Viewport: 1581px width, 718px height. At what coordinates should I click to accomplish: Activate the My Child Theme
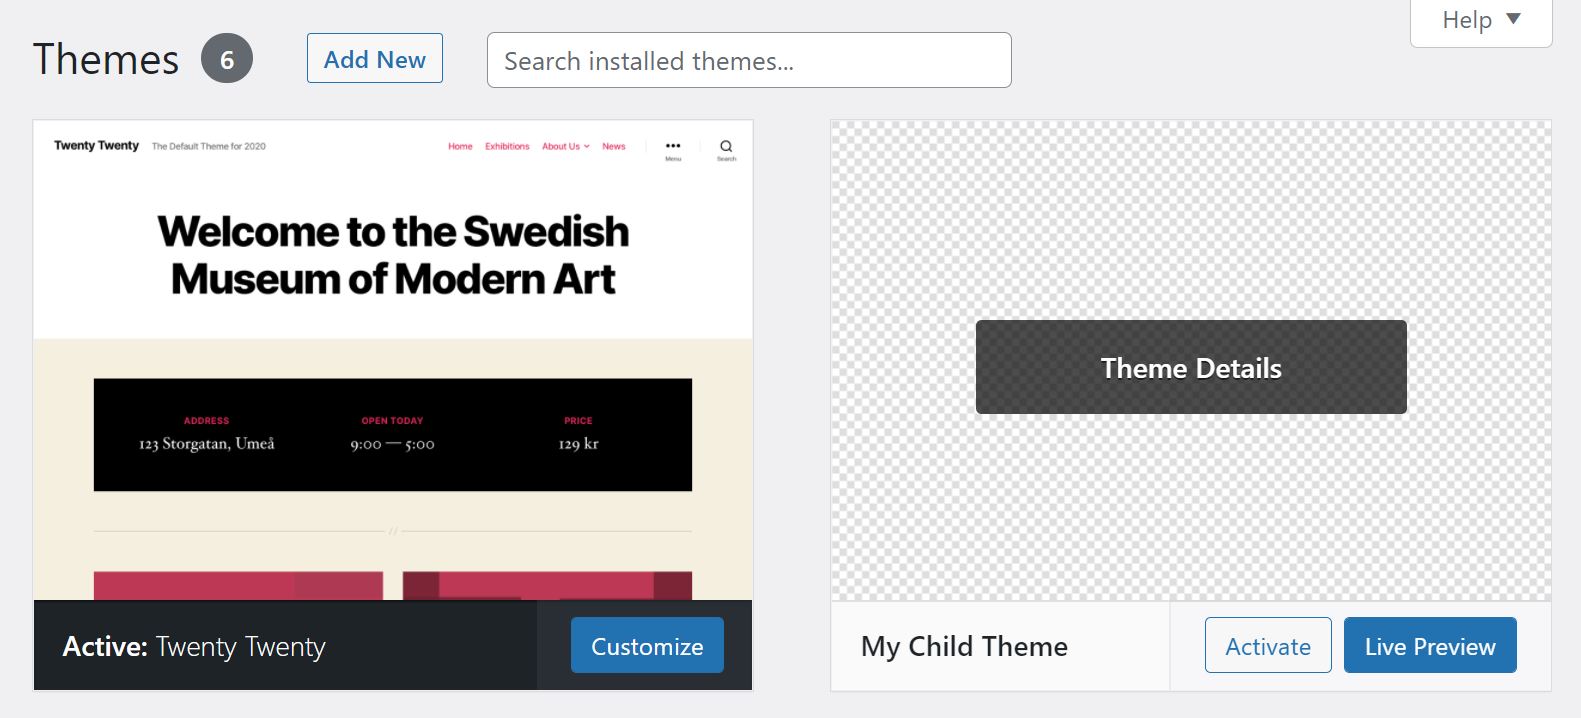click(1267, 646)
